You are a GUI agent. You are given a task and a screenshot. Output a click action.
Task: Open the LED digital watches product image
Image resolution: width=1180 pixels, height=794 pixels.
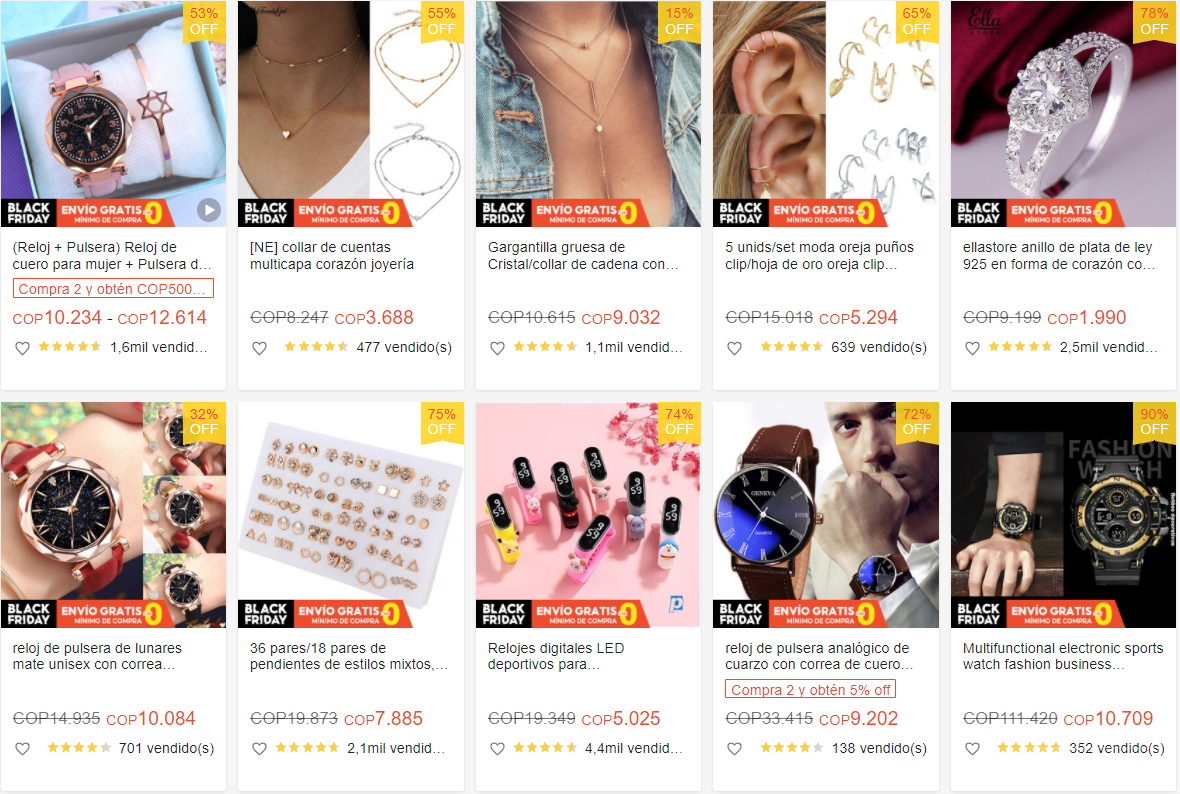[x=588, y=515]
